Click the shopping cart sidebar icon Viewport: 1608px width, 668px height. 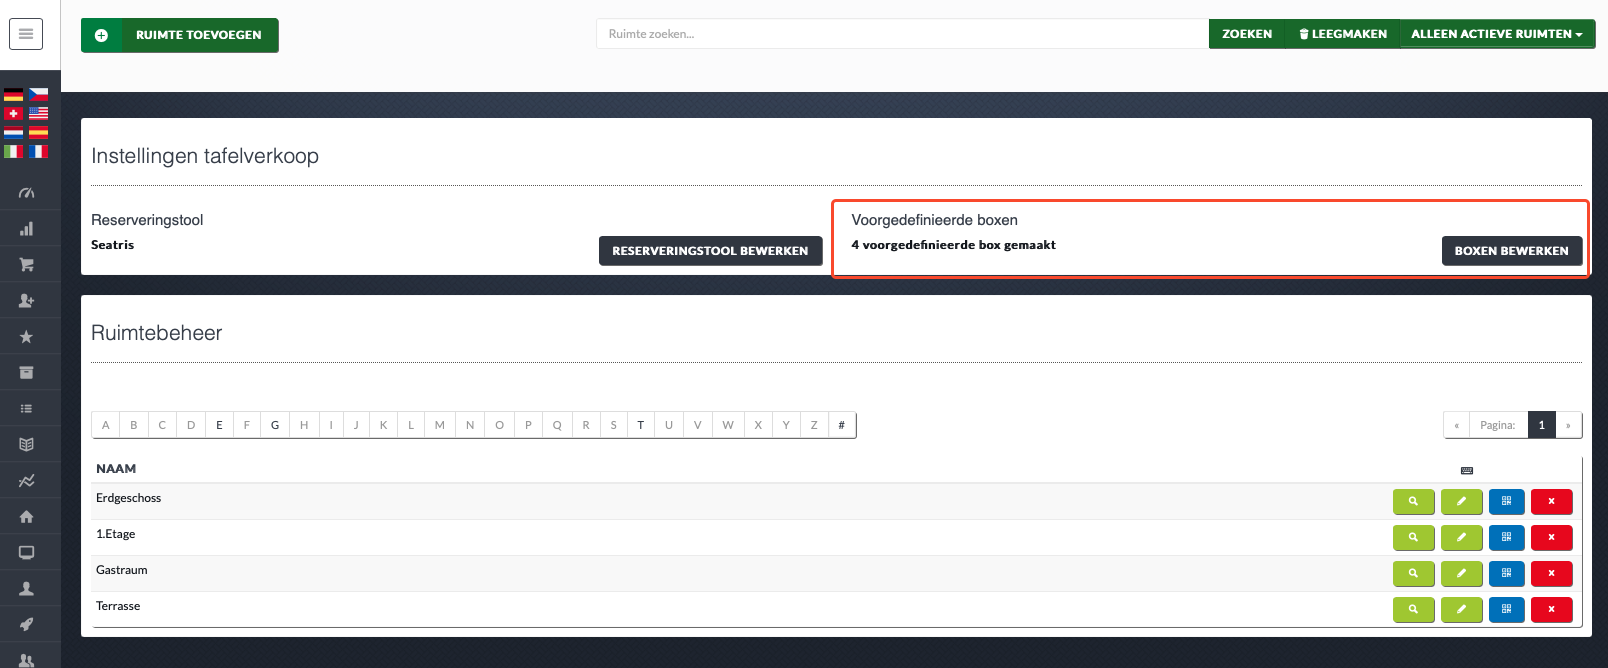tap(26, 265)
